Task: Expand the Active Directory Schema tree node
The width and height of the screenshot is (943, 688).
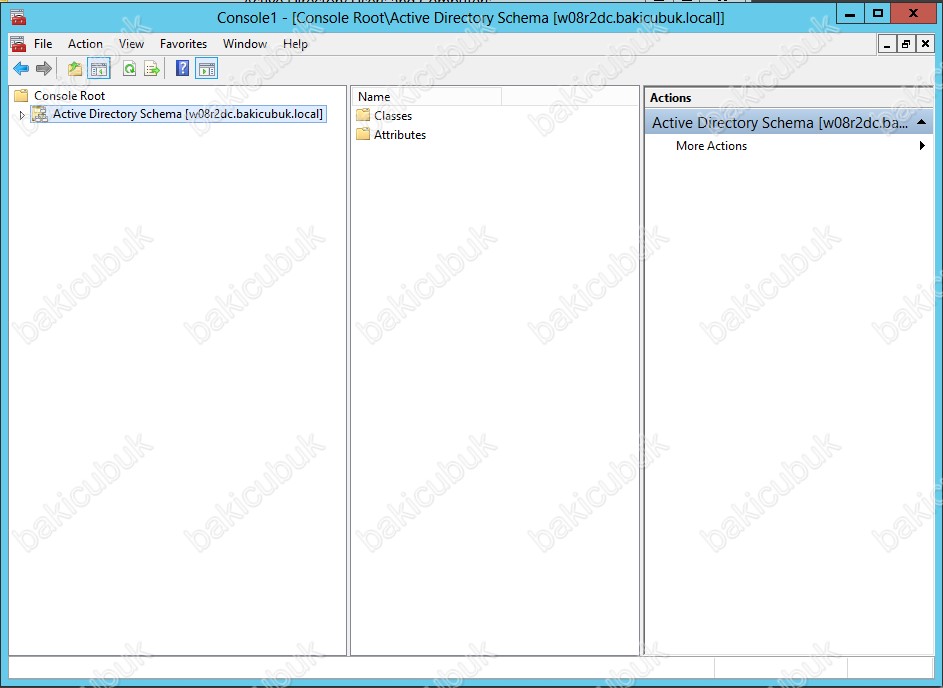Action: coord(22,114)
